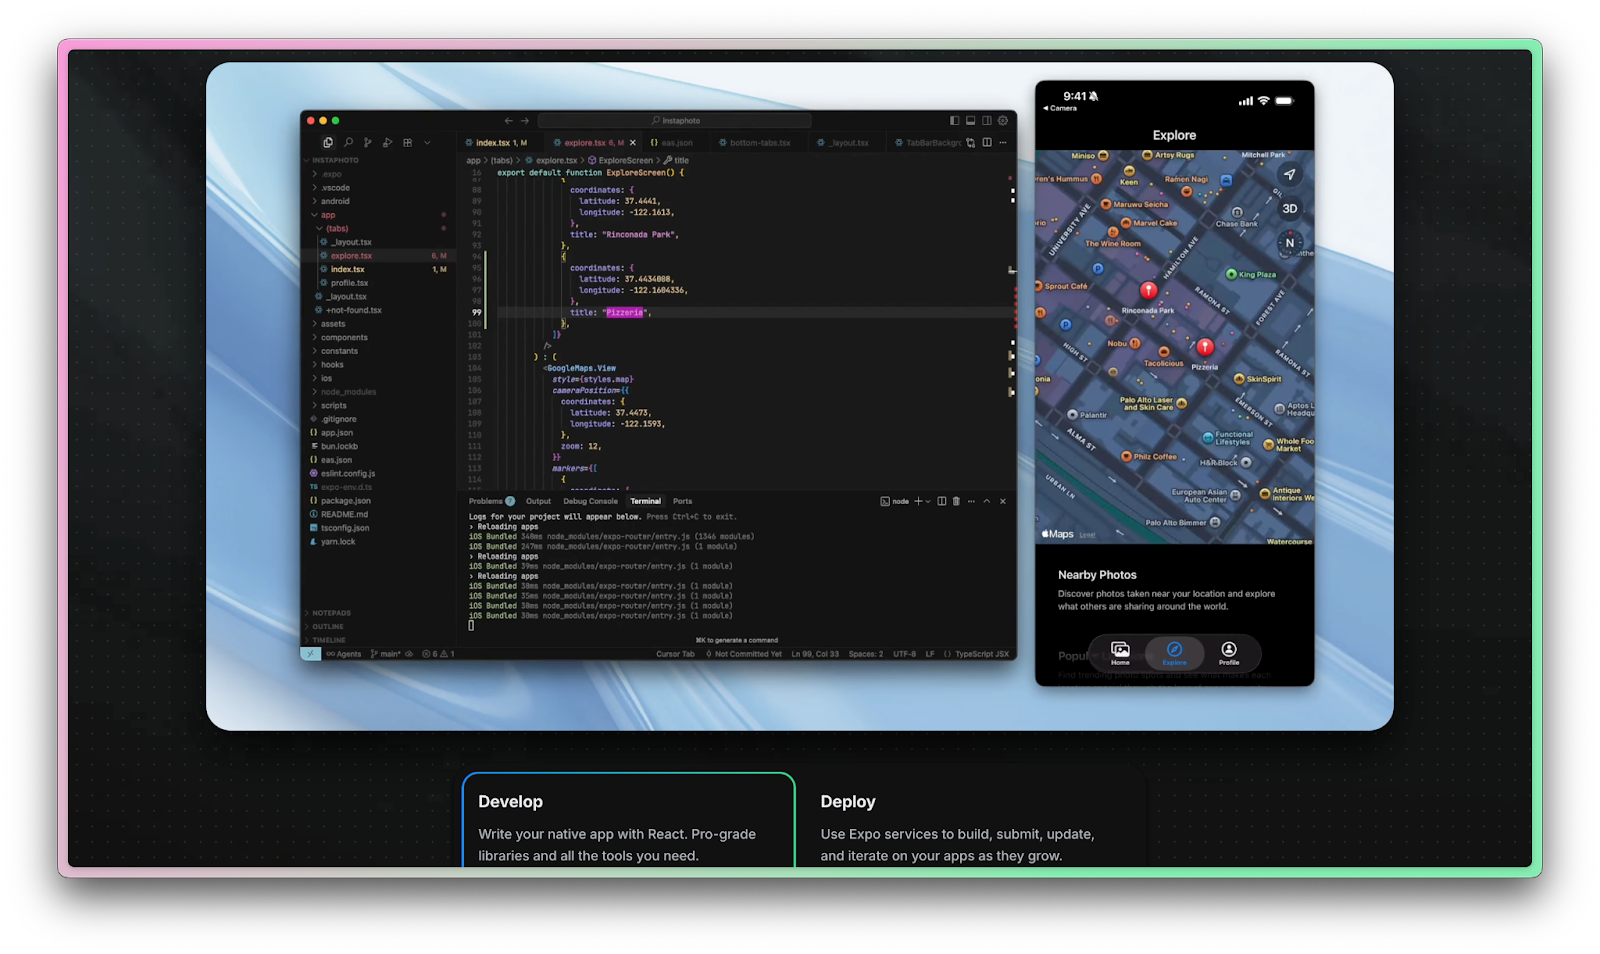Change indentation via Spaces: 2

click(866, 654)
